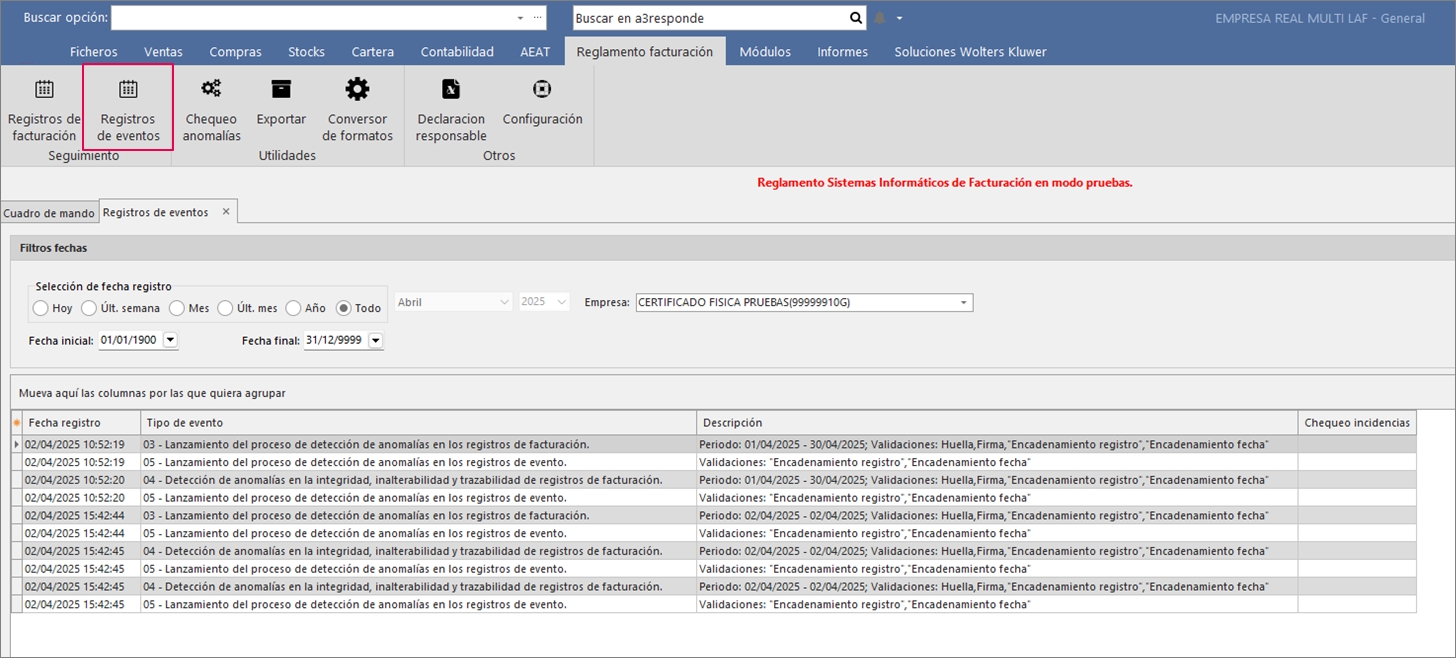Select the 15:42:44 row of event type 05
Image resolution: width=1456 pixels, height=658 pixels.
click(x=714, y=533)
